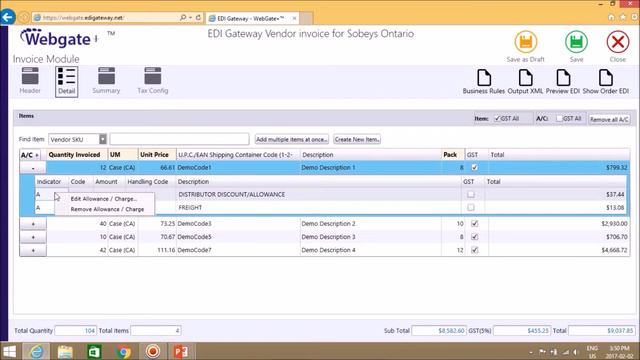640x360 pixels.
Task: Toggle GST for Distributor Discount/Allowance
Action: pos(471,194)
